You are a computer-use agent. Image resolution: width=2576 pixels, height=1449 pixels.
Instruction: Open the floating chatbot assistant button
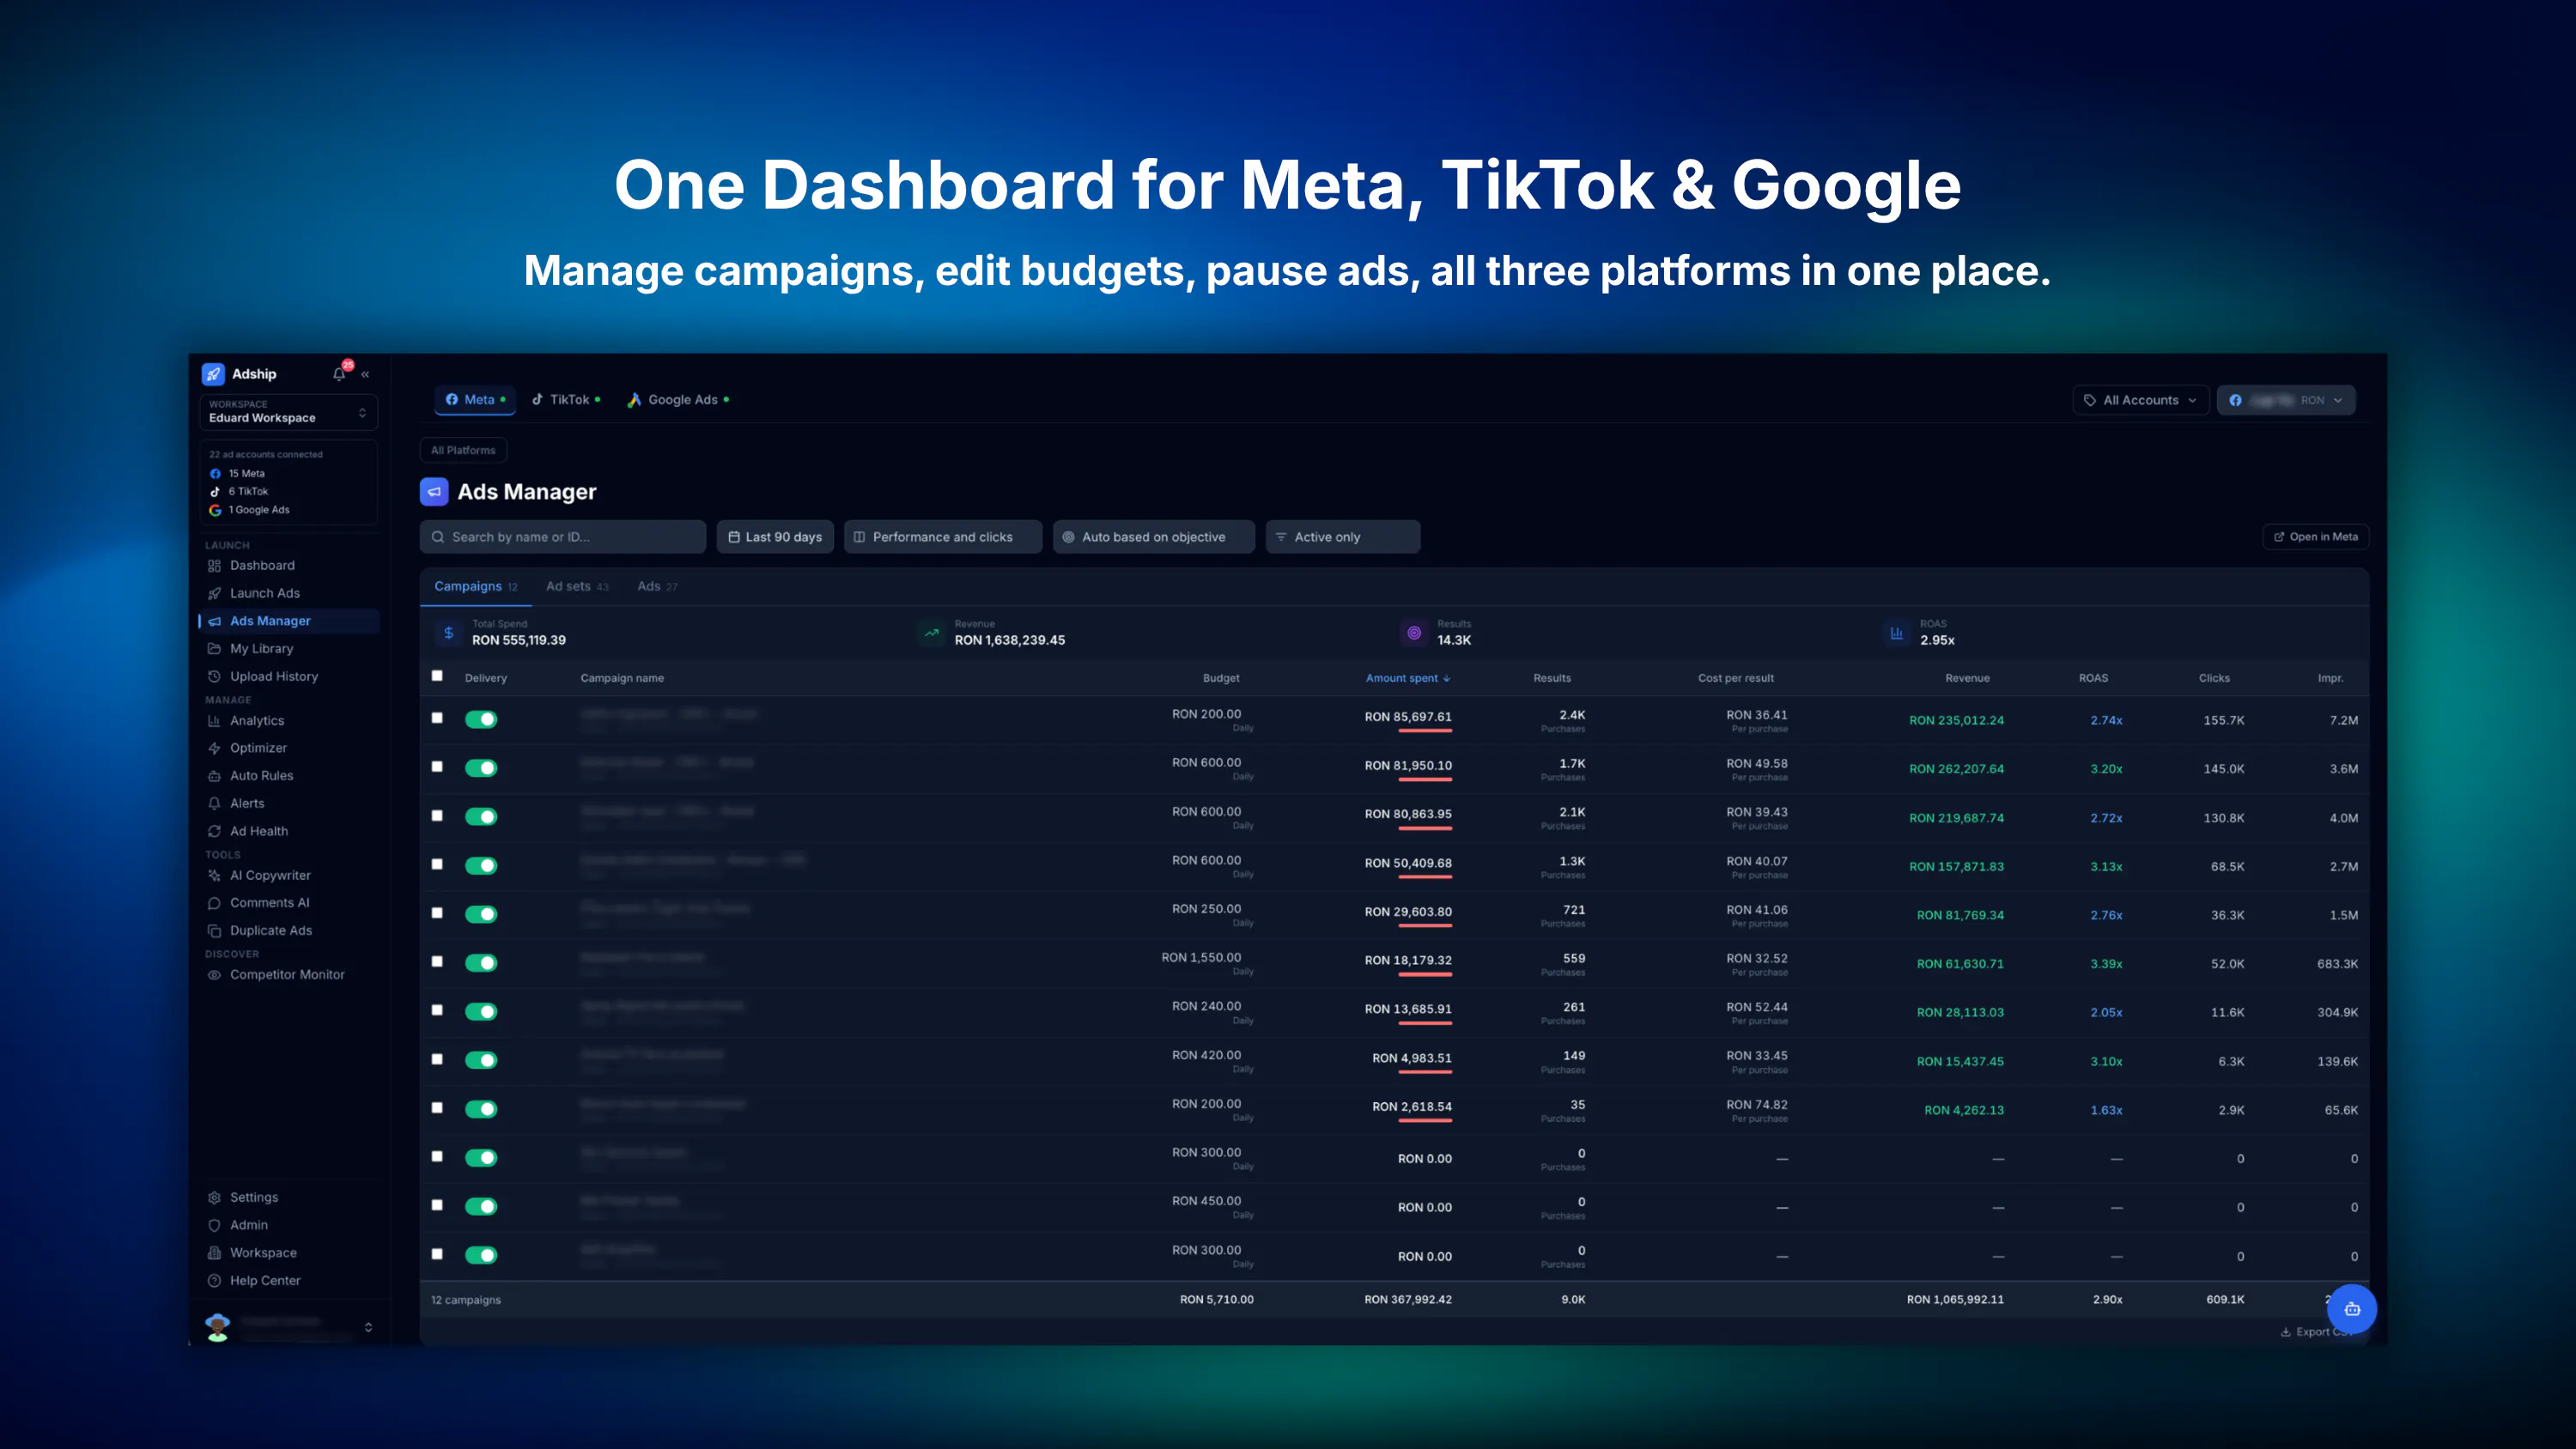pos(2352,1309)
